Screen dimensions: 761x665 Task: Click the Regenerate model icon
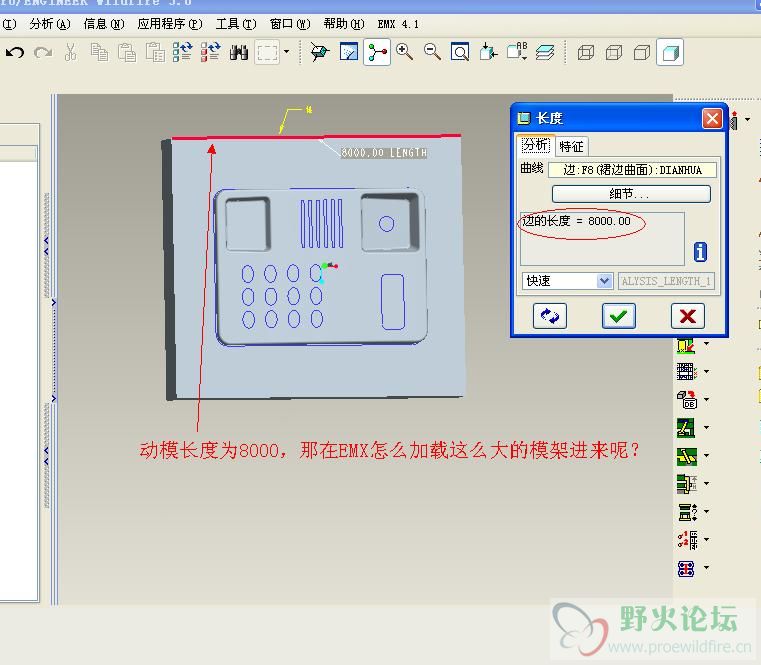tap(182, 52)
